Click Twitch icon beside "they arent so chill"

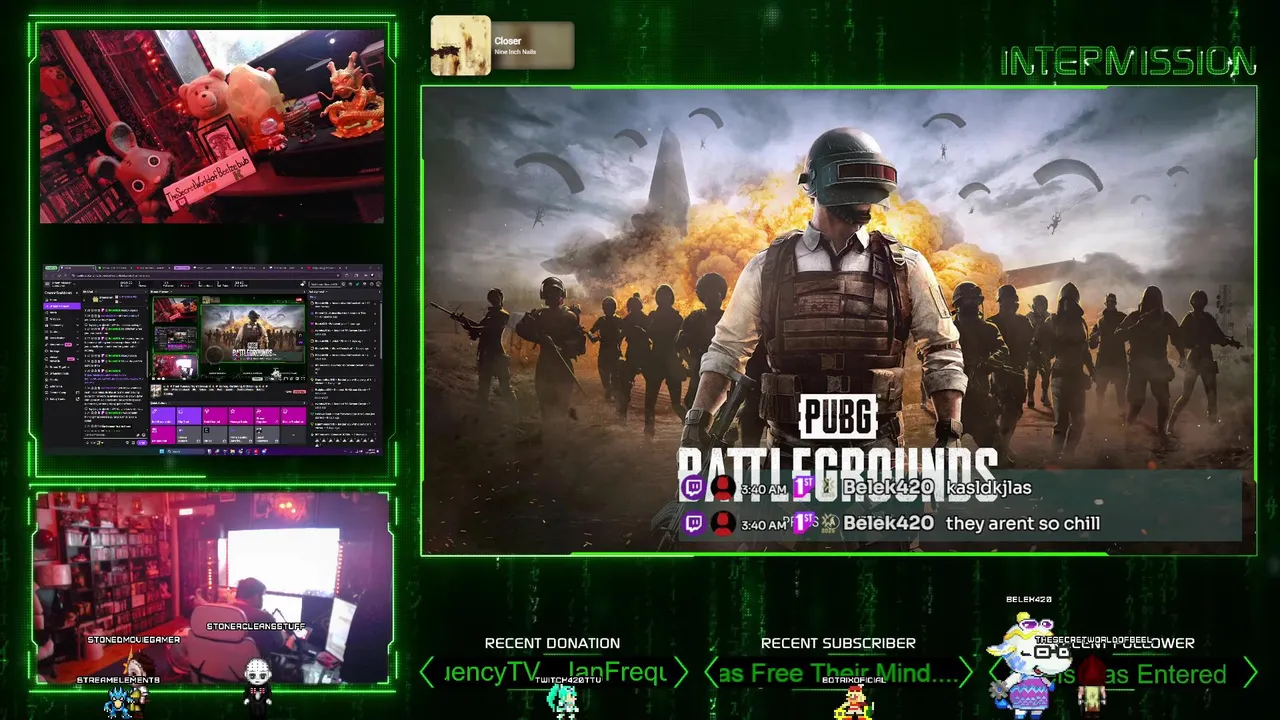pos(693,524)
